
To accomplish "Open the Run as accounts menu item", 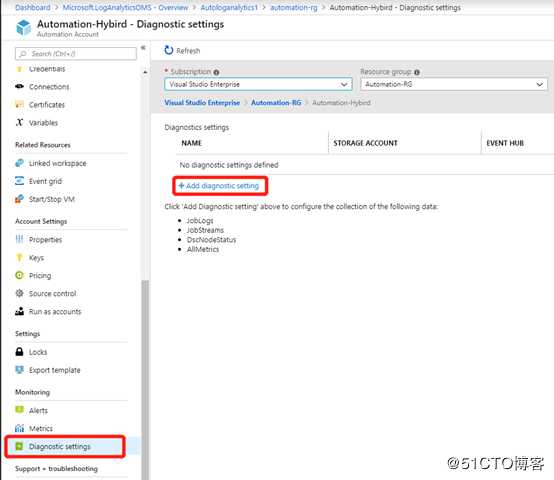I will [55, 312].
